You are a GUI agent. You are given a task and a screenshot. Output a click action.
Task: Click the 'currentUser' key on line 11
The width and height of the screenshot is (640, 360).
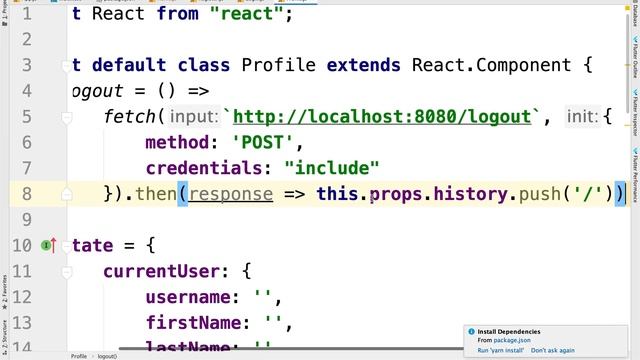tap(161, 271)
